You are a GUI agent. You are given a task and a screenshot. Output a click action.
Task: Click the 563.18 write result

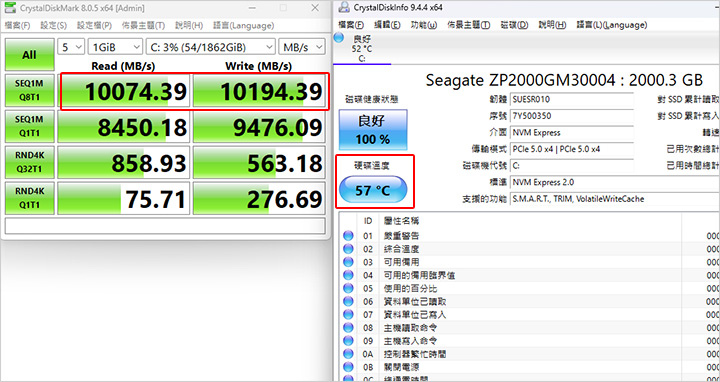[259, 163]
